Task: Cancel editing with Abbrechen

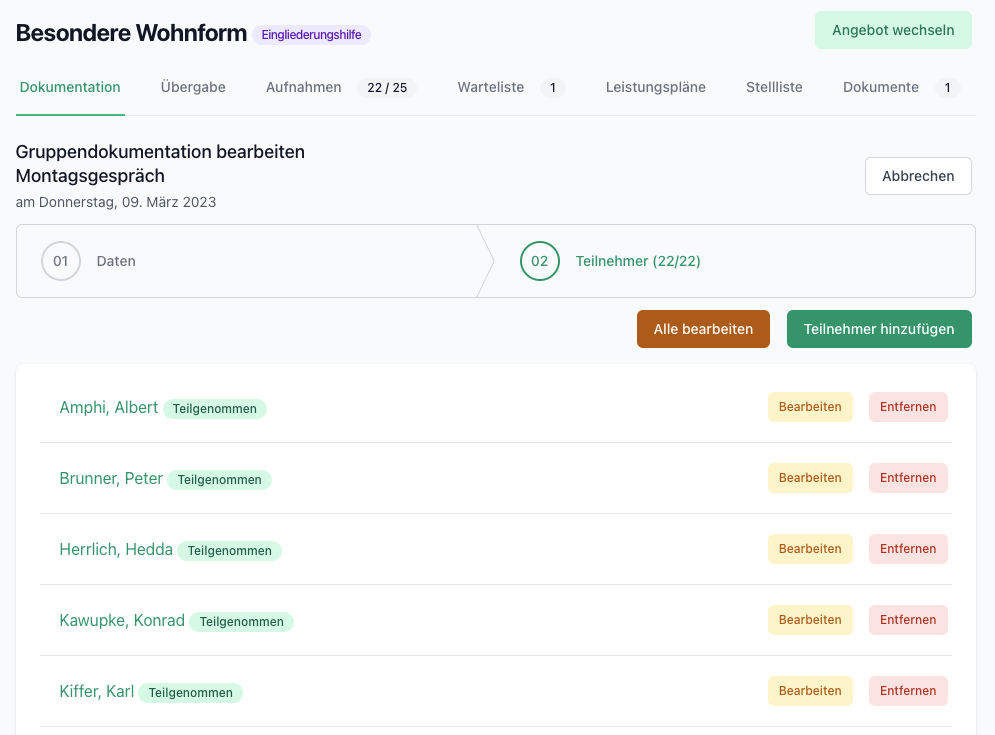Action: pos(918,176)
